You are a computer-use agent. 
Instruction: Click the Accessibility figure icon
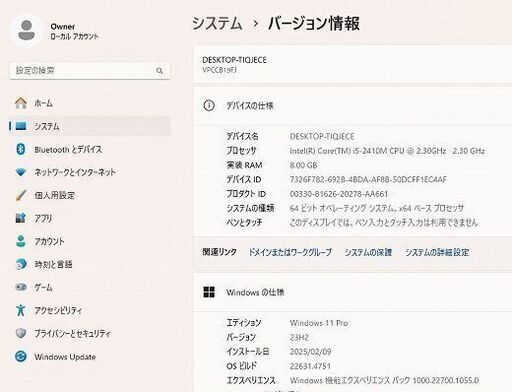click(21, 310)
